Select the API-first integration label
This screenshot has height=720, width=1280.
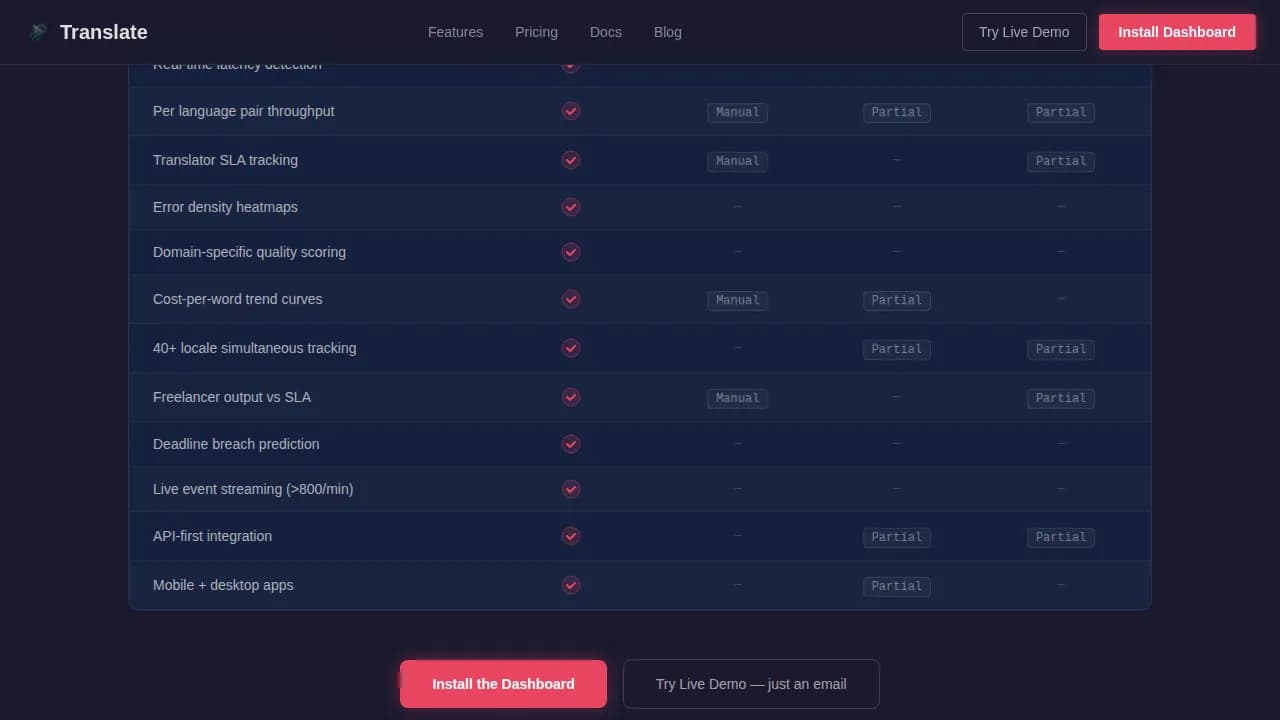(212, 536)
